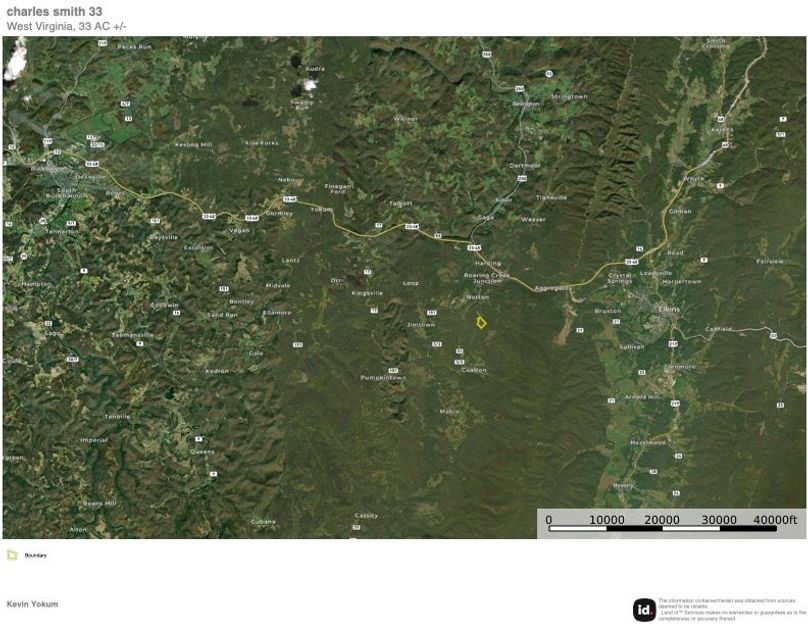Click the highway shield near South Crossing

tap(719, 118)
